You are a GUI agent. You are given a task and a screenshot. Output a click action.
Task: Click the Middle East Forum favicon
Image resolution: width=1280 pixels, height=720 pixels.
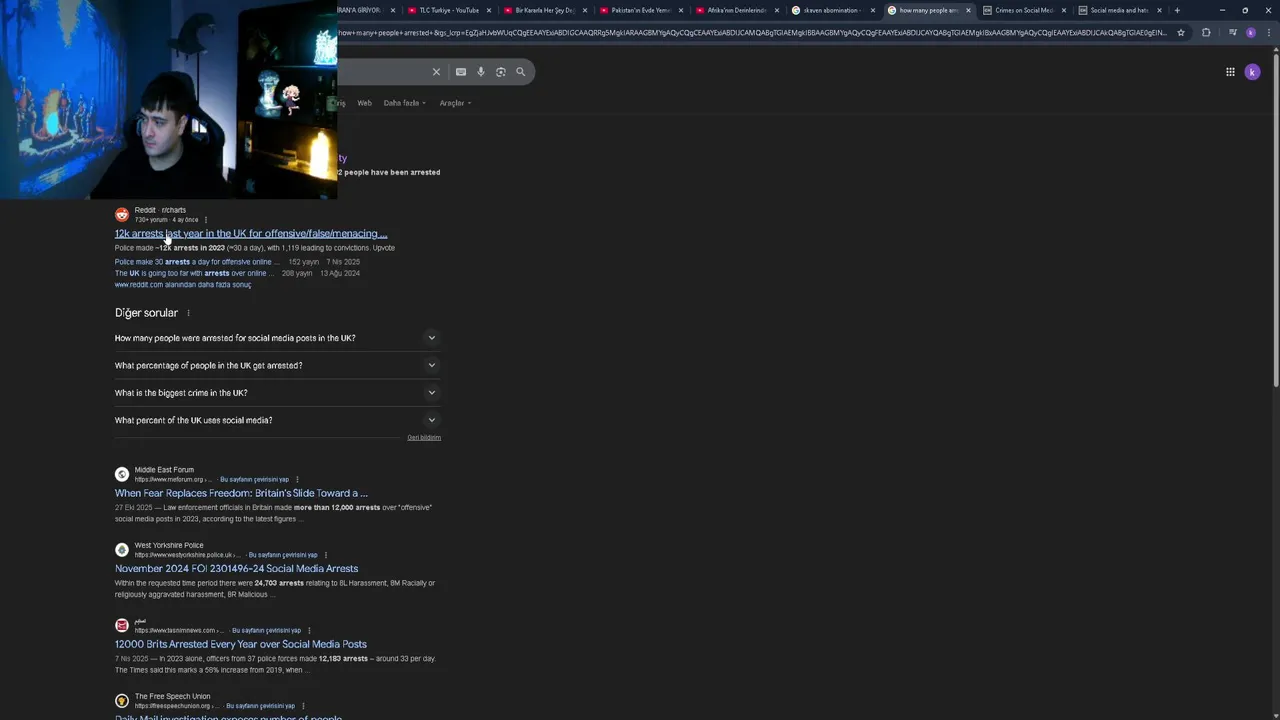pos(122,474)
